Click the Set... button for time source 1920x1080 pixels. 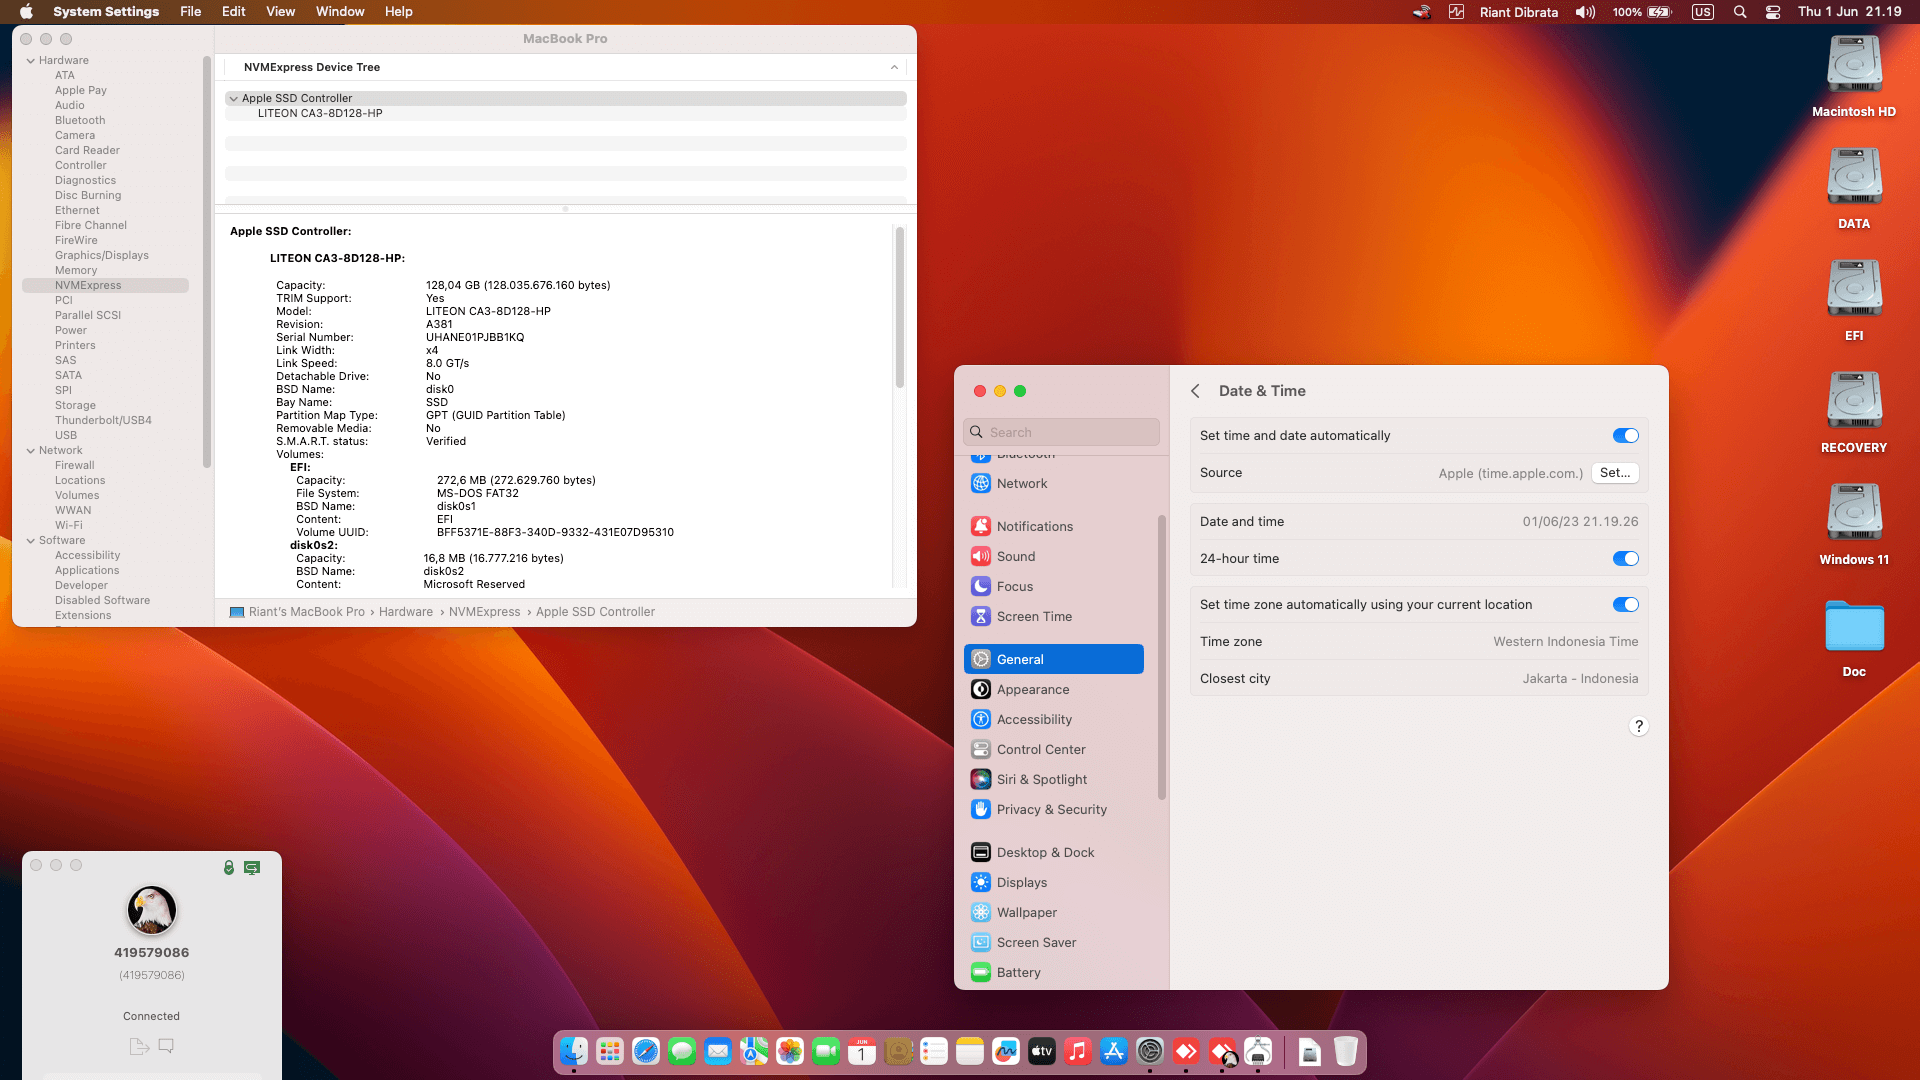click(1615, 473)
